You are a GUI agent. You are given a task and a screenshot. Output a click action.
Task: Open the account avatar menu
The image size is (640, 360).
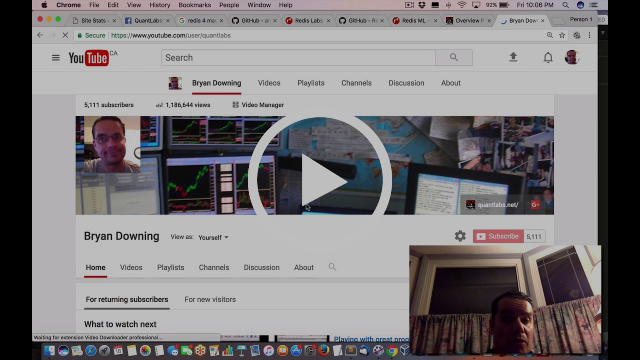572,57
